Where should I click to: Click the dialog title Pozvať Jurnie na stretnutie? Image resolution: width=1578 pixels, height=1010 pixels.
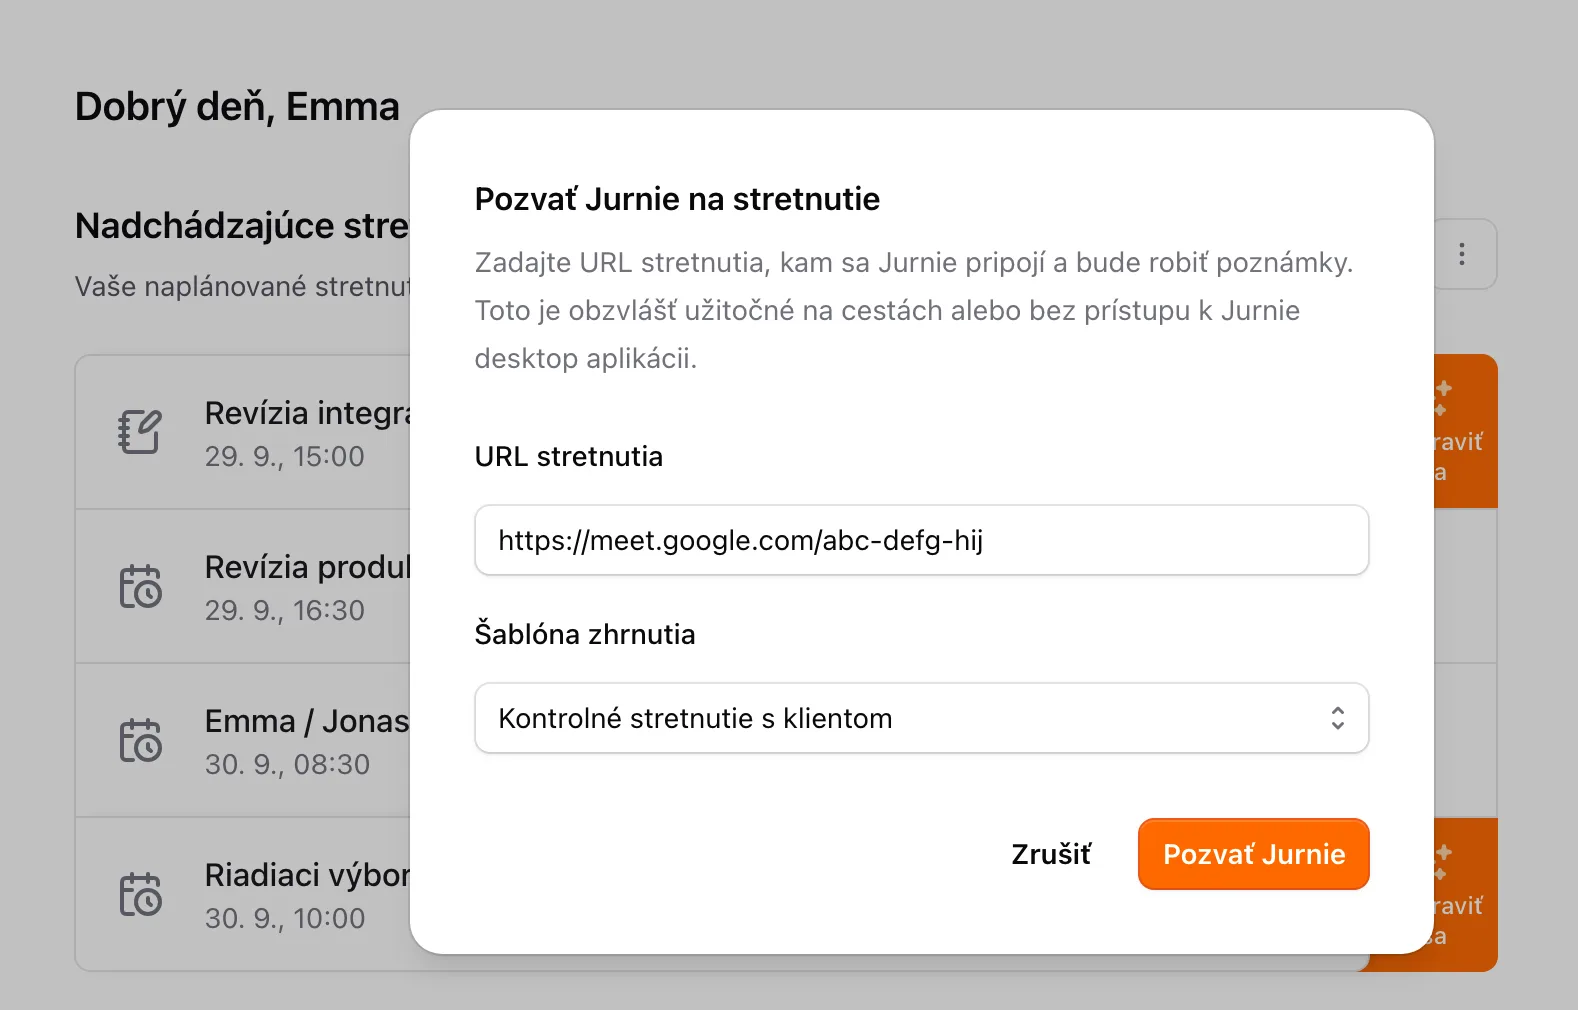coord(677,199)
